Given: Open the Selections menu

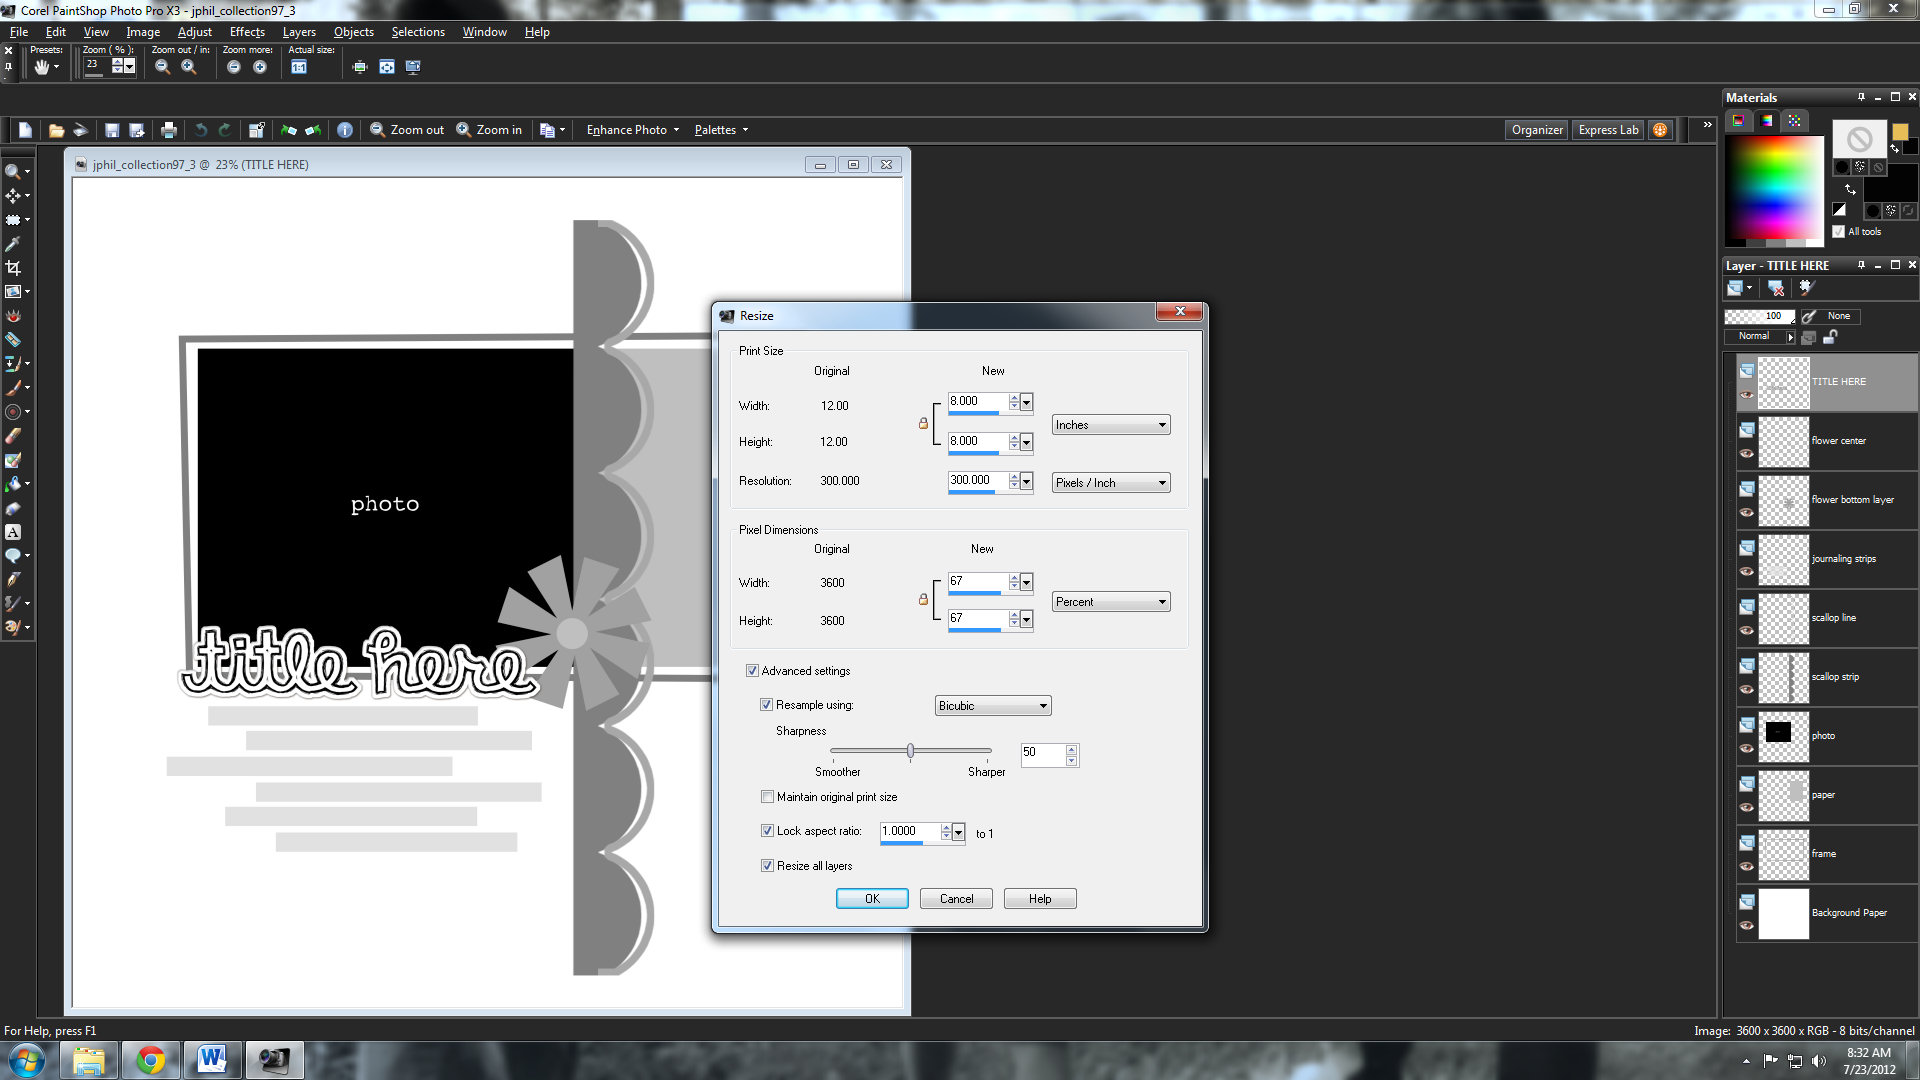Looking at the screenshot, I should pos(418,32).
